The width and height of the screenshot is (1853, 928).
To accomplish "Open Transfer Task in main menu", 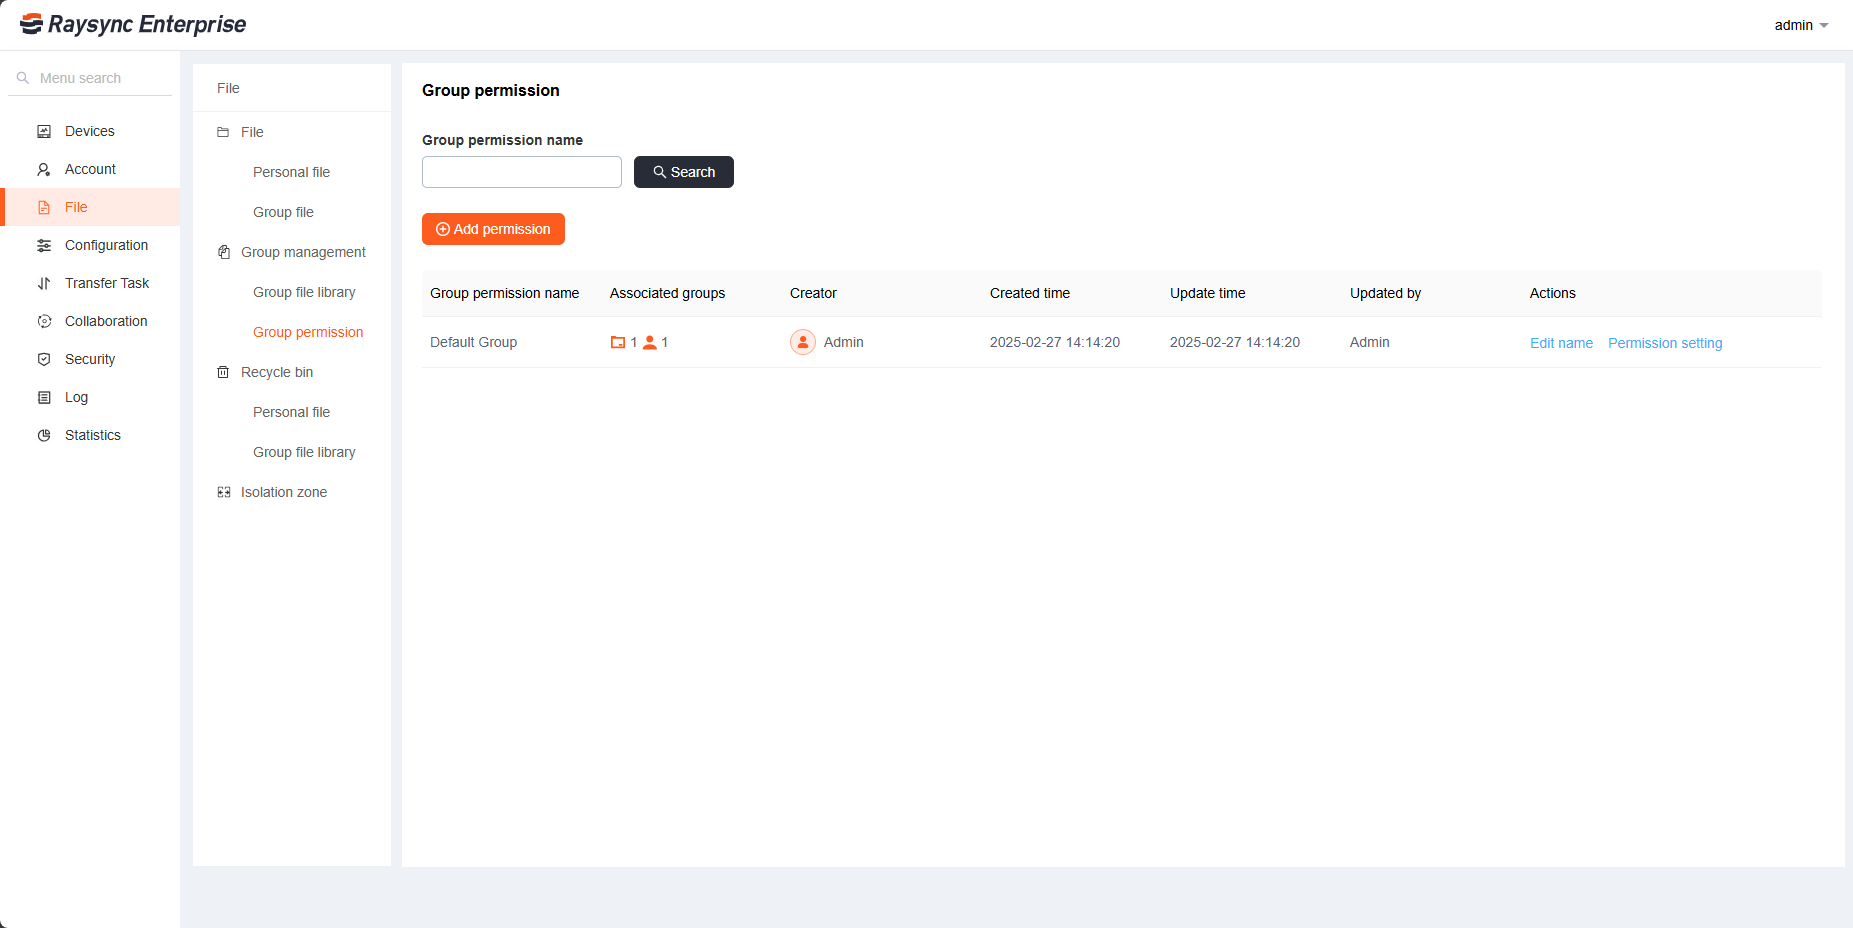I will coord(90,283).
